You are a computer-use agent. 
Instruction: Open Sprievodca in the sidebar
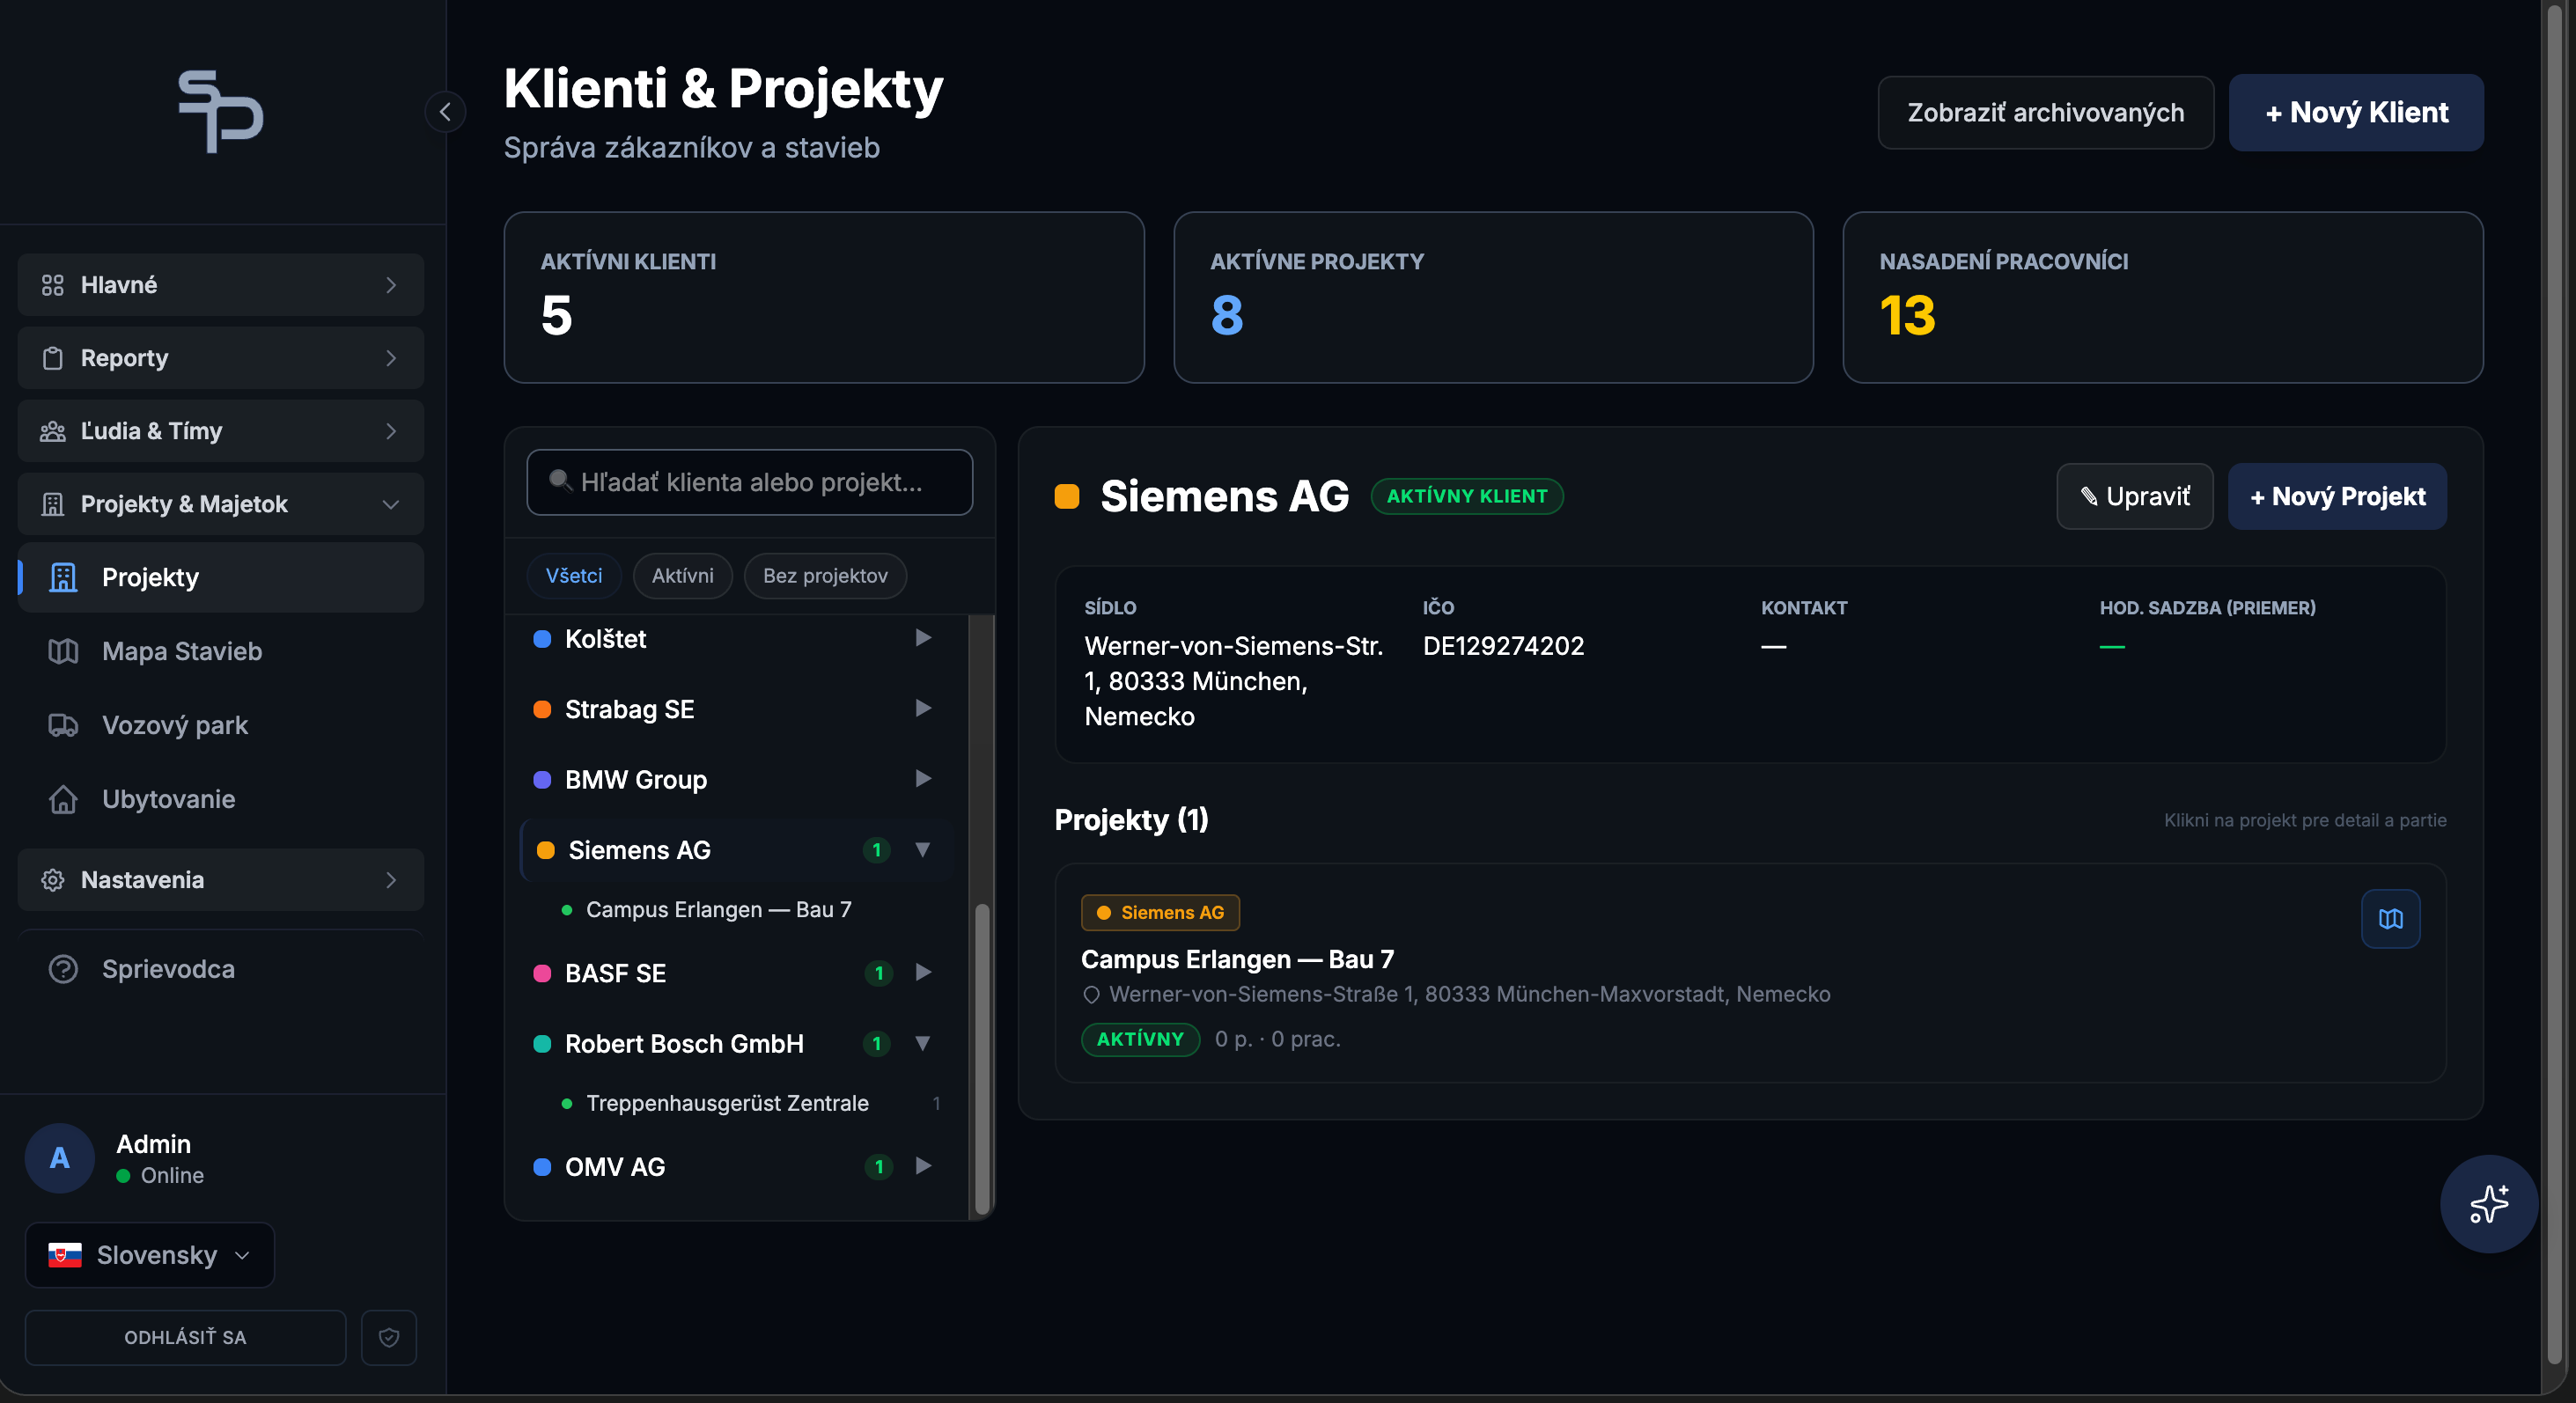tap(221, 969)
